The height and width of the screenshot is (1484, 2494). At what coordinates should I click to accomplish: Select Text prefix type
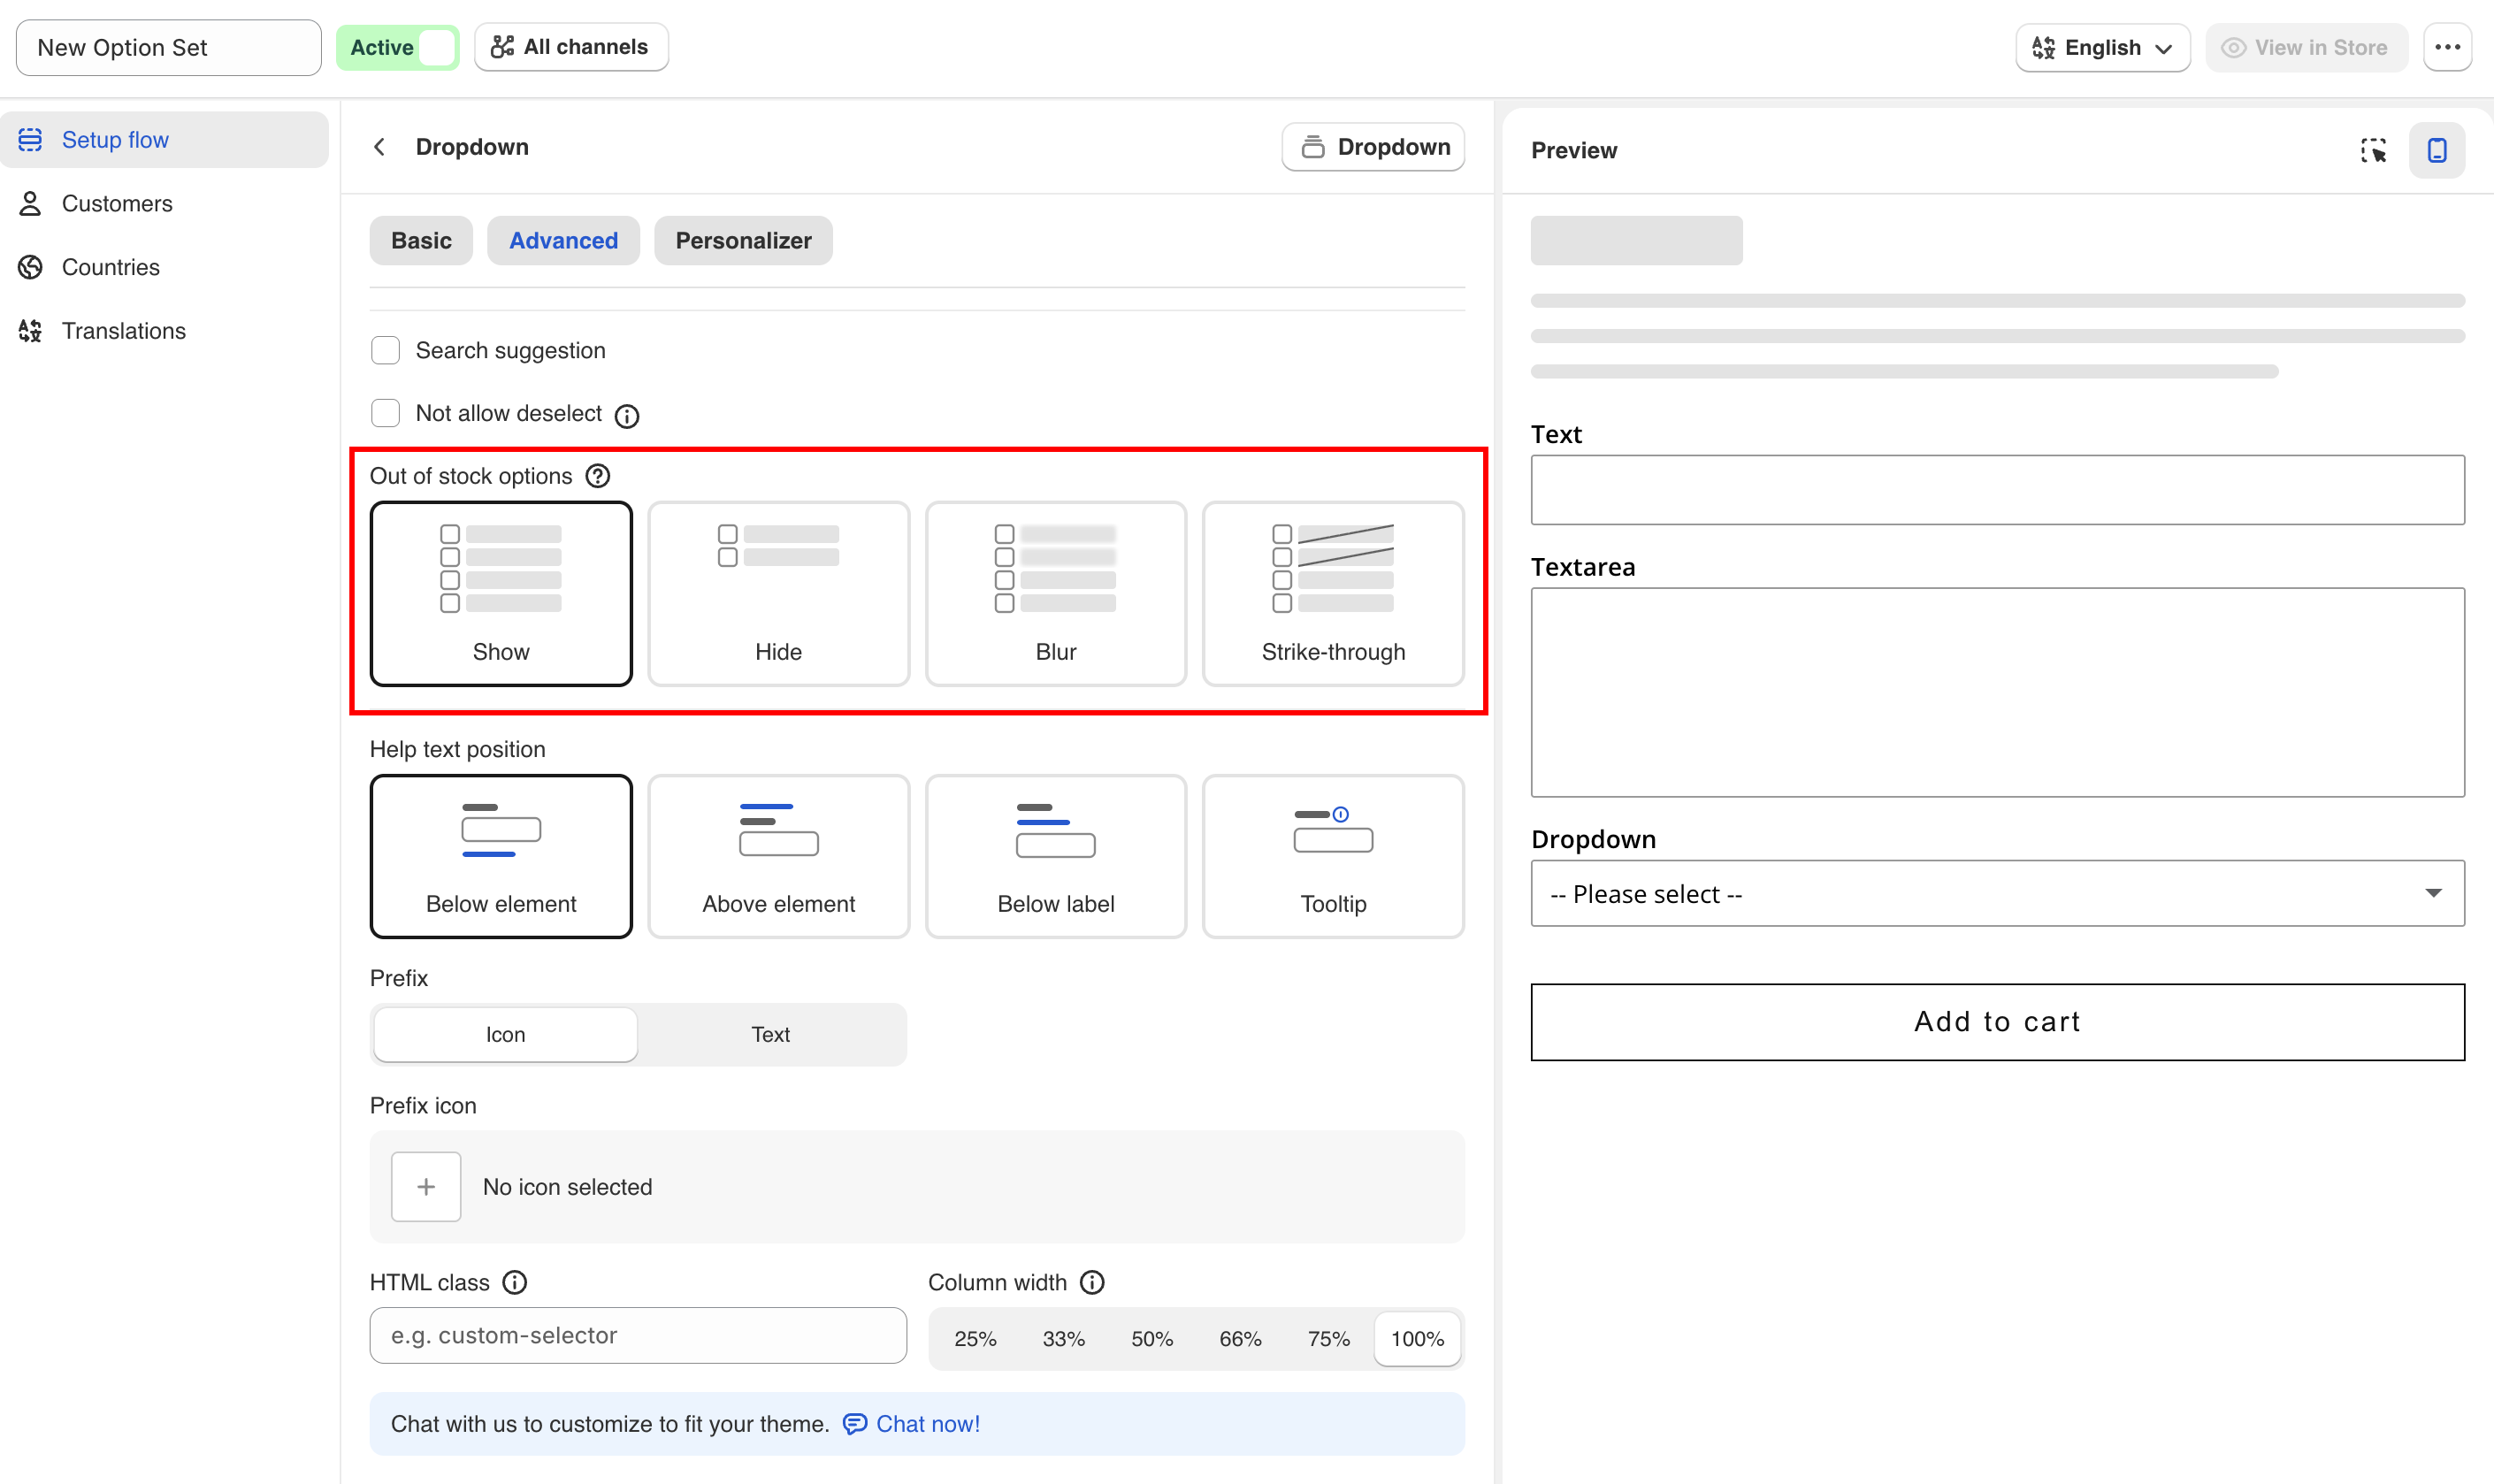[x=771, y=1035]
